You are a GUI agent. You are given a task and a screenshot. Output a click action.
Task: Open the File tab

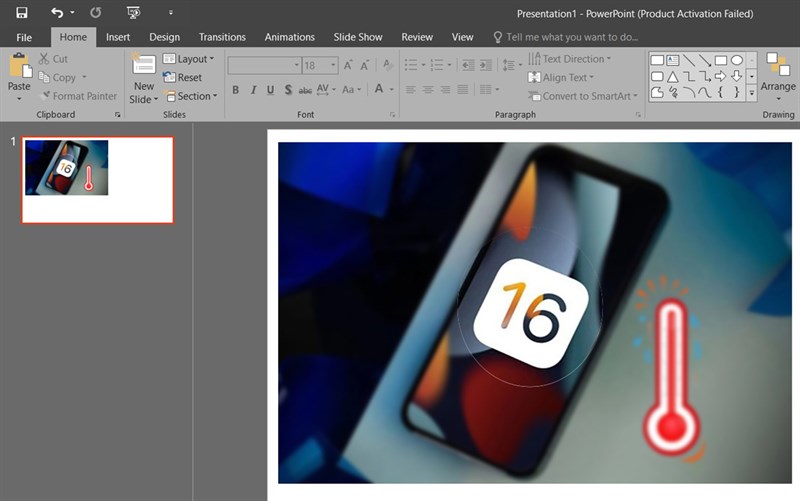(23, 37)
